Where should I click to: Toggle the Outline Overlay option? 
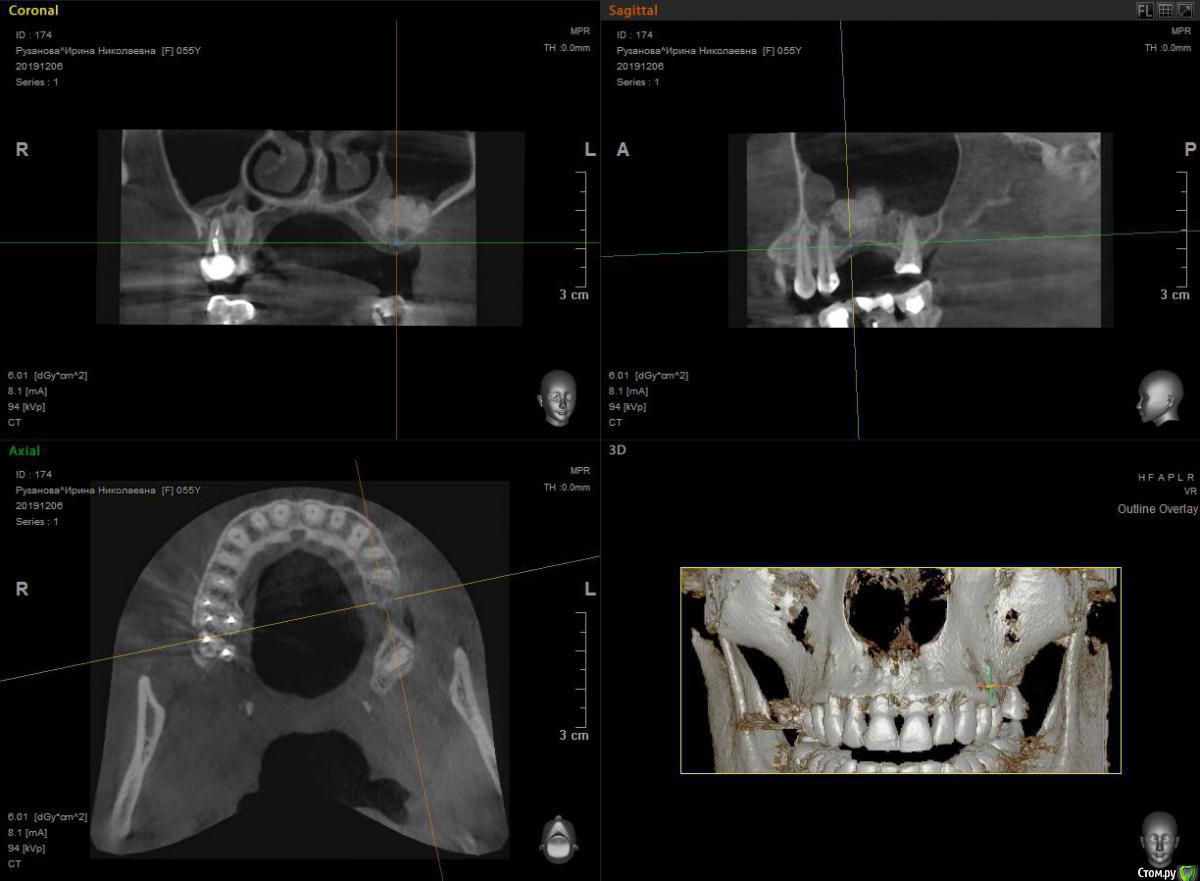[1157, 509]
